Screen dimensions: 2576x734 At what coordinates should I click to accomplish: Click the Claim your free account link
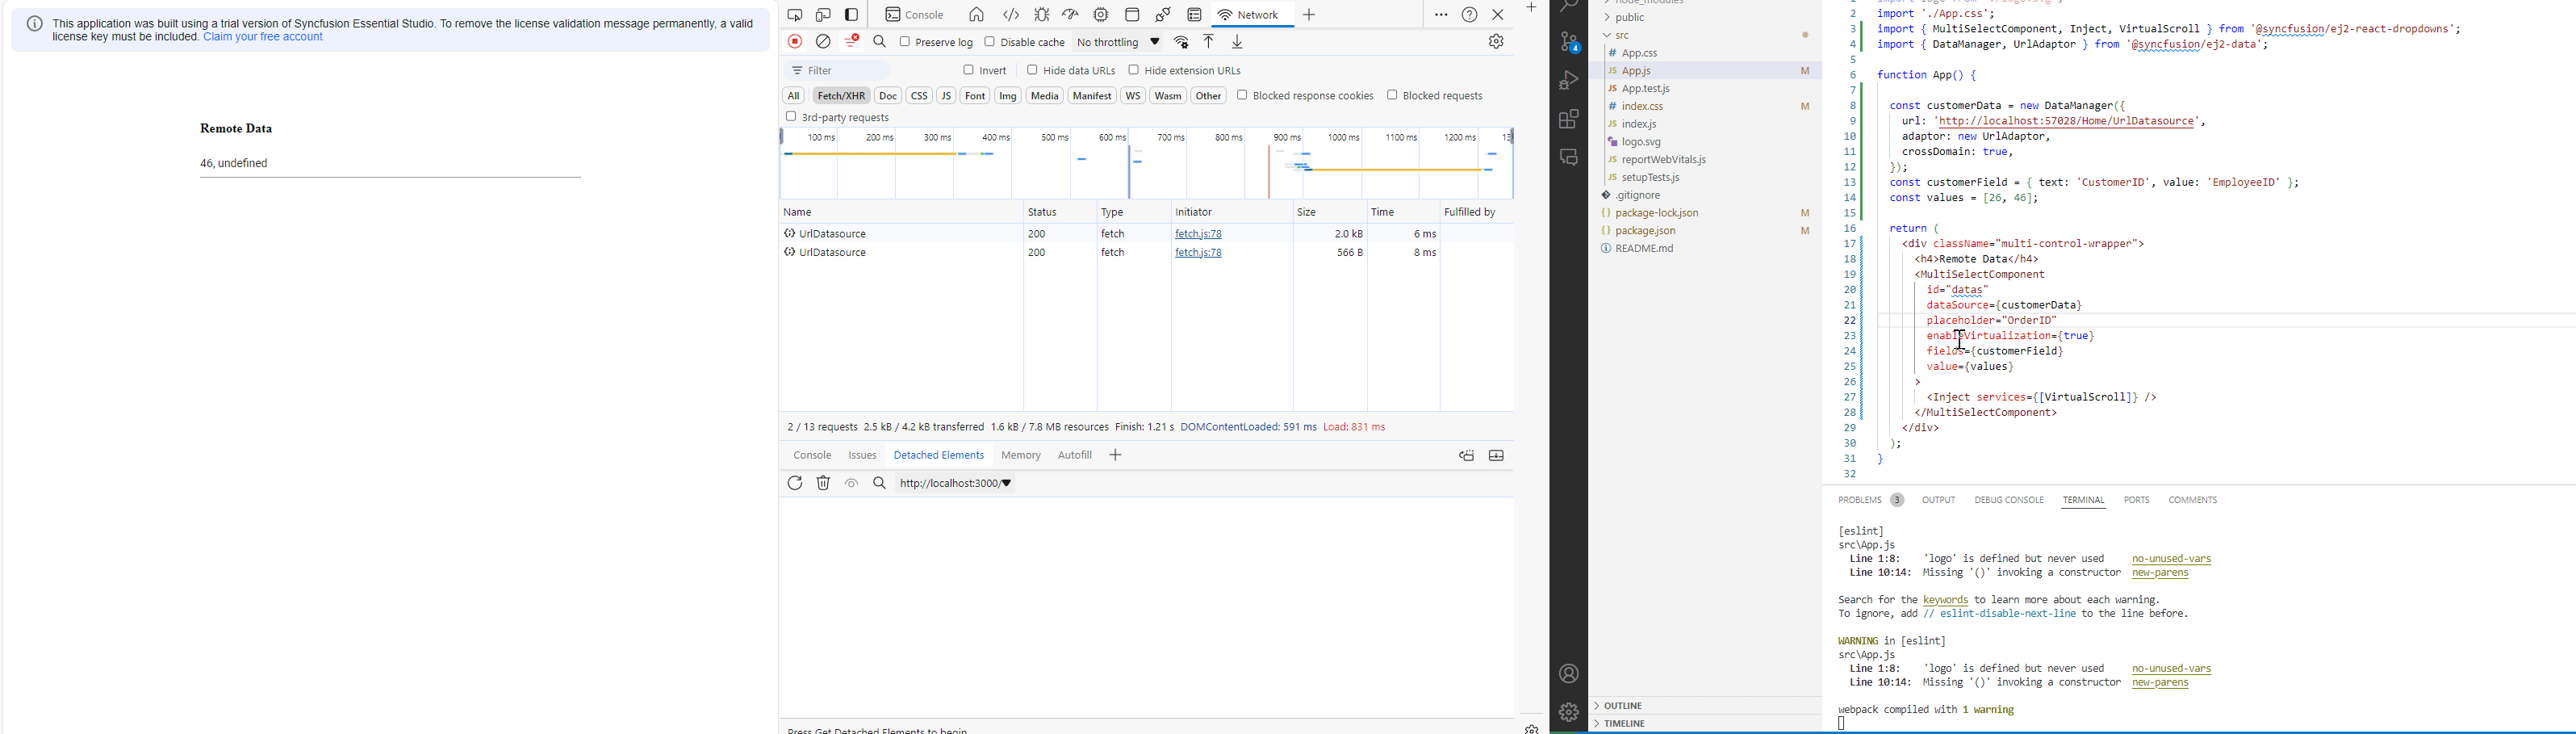point(263,37)
